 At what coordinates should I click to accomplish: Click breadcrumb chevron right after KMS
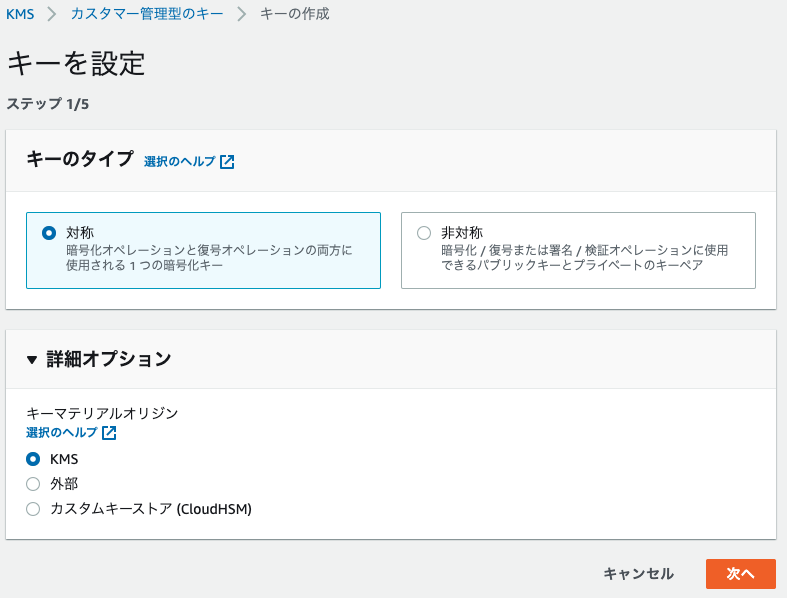coord(52,14)
